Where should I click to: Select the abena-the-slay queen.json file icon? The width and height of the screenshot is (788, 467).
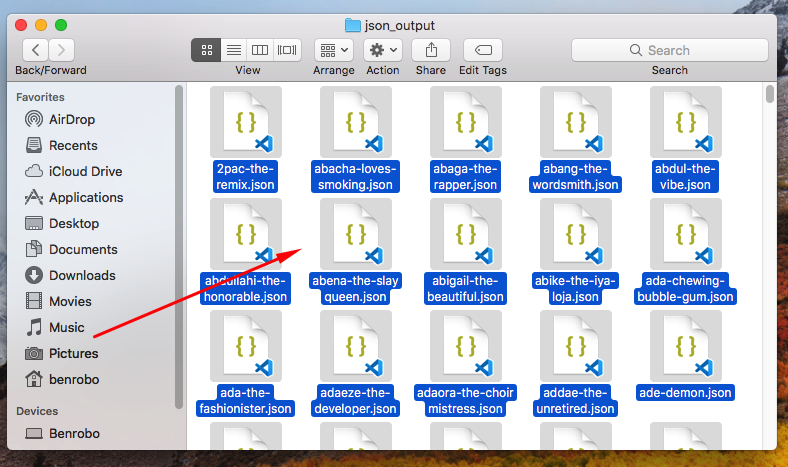point(356,234)
